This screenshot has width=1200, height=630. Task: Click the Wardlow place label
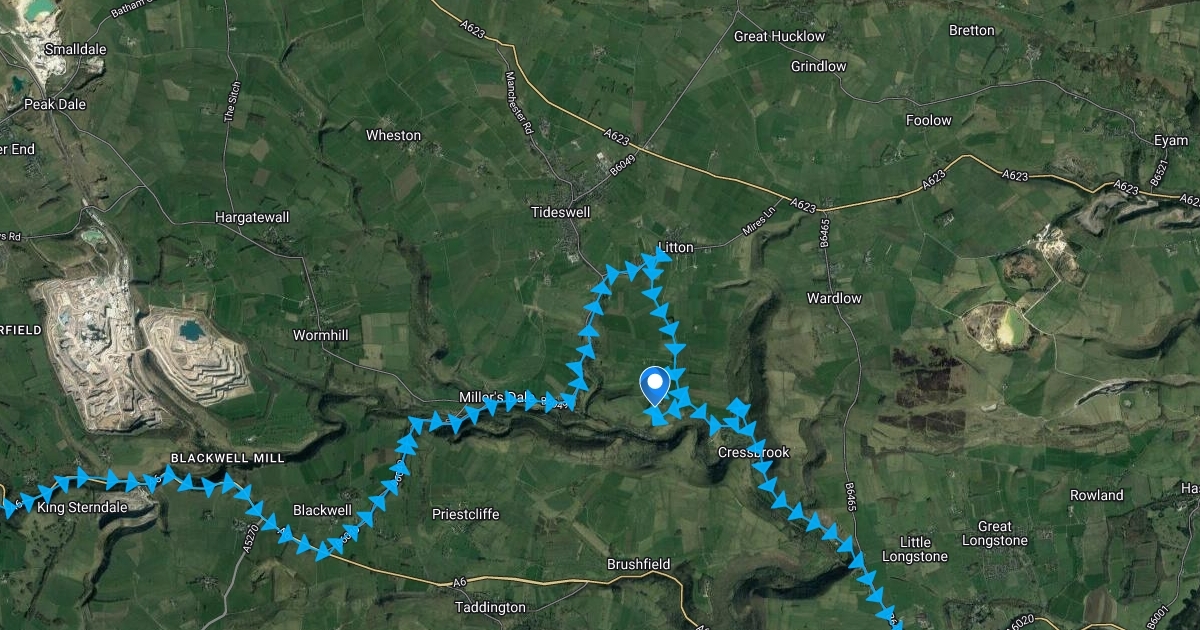[834, 298]
